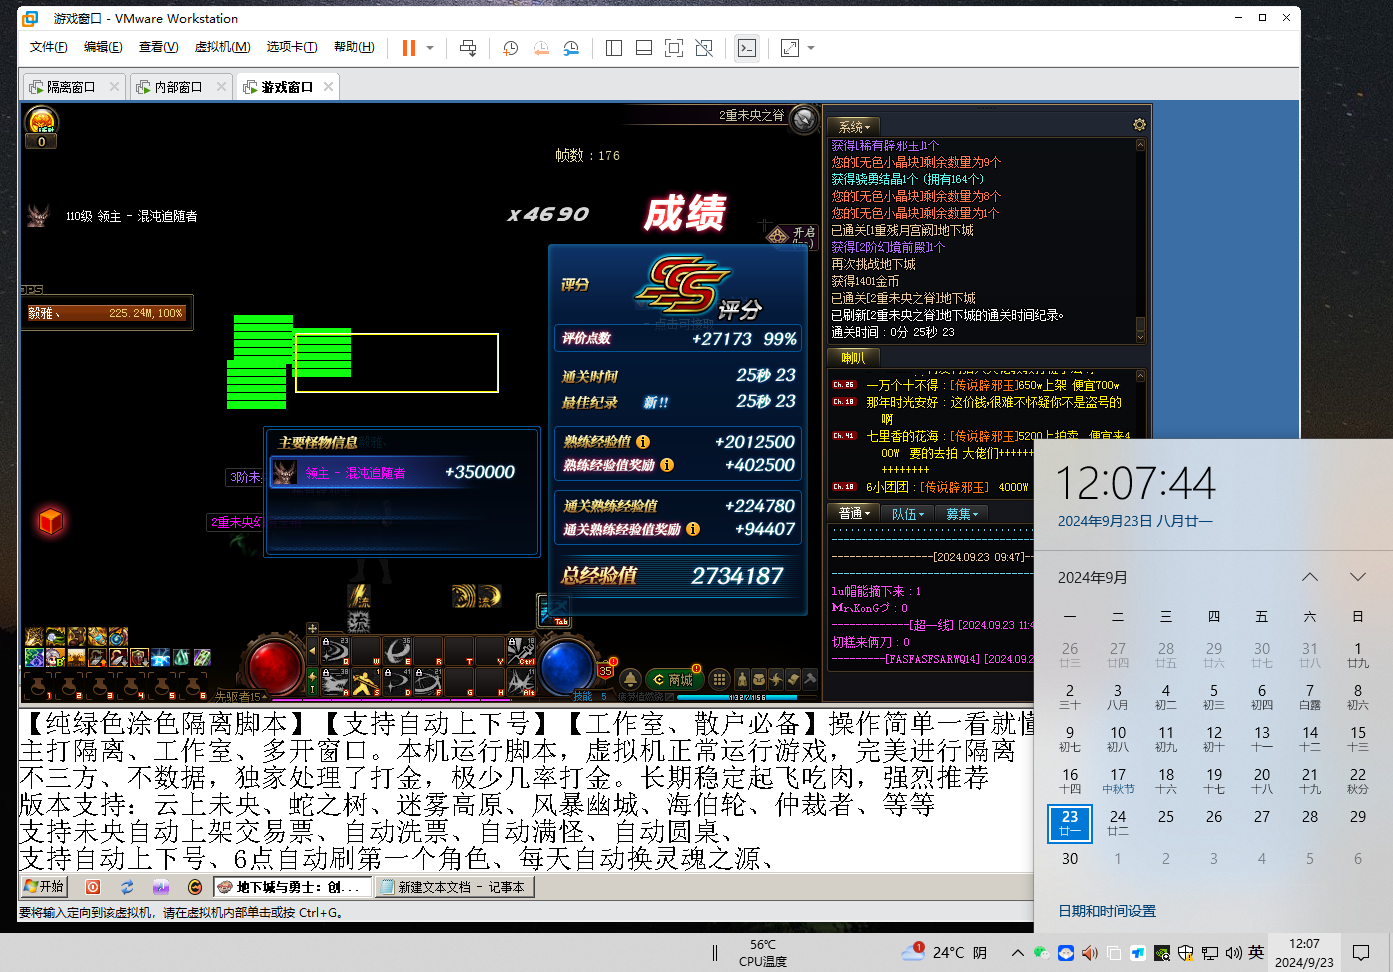Click 2024年9月 calendar header

(1093, 577)
